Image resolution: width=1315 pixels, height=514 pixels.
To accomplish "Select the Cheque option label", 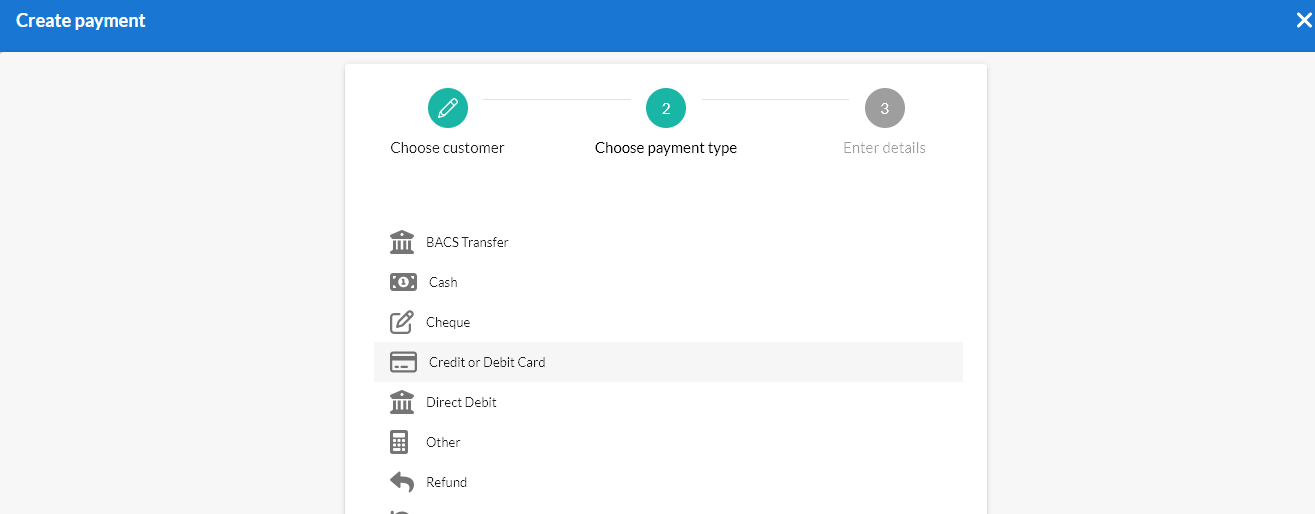I will 448,322.
